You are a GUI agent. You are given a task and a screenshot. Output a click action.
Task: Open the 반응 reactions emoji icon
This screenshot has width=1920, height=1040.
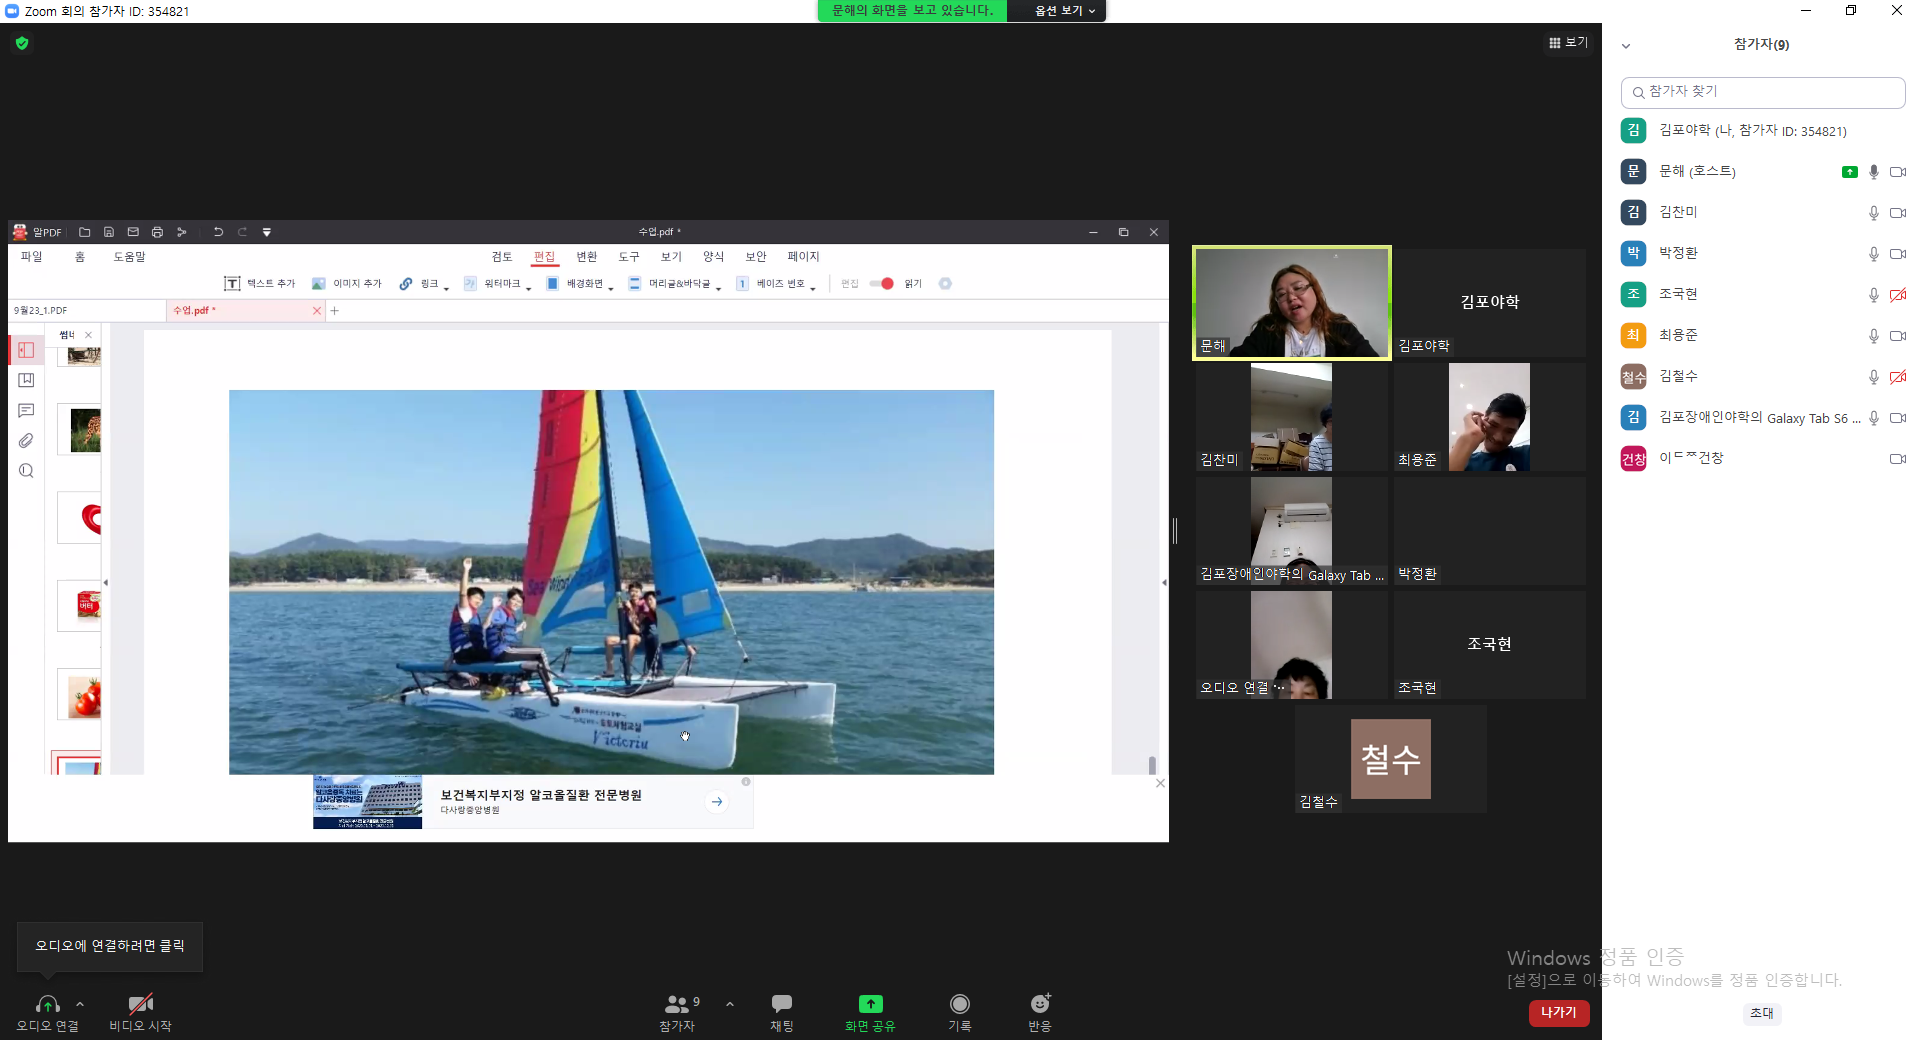point(1040,1003)
